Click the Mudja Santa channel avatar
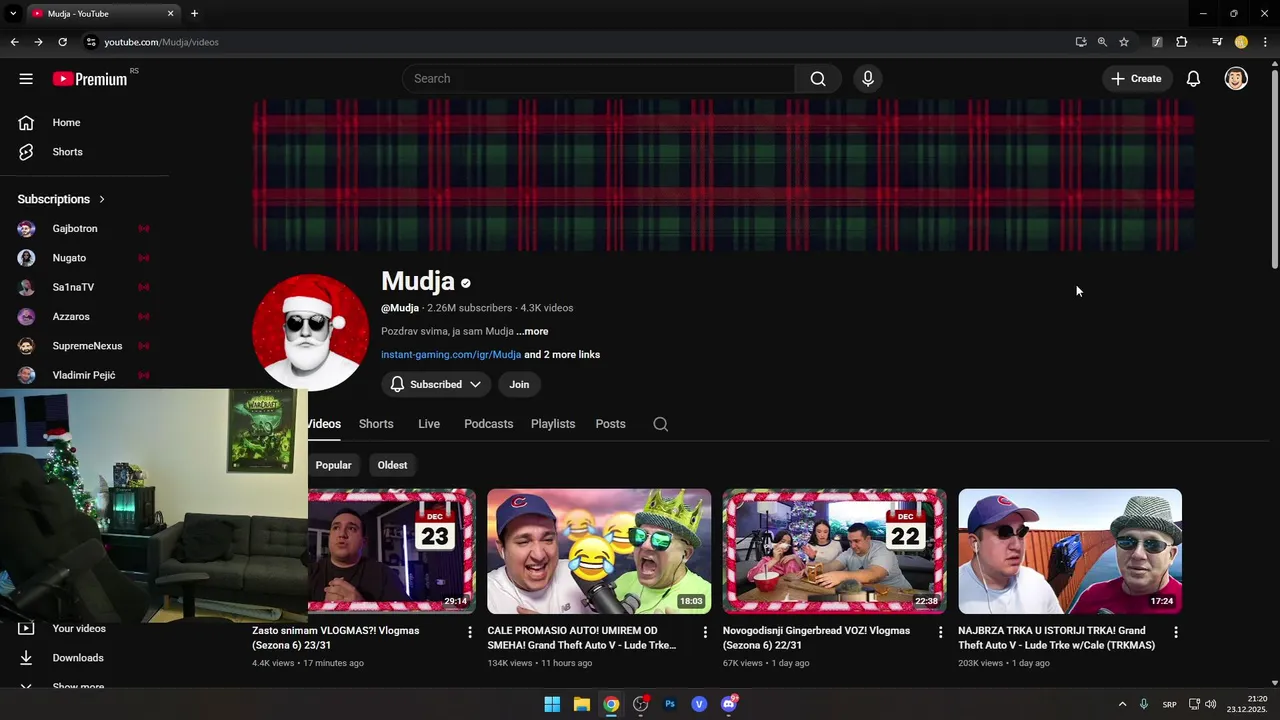This screenshot has width=1280, height=720. (310, 333)
